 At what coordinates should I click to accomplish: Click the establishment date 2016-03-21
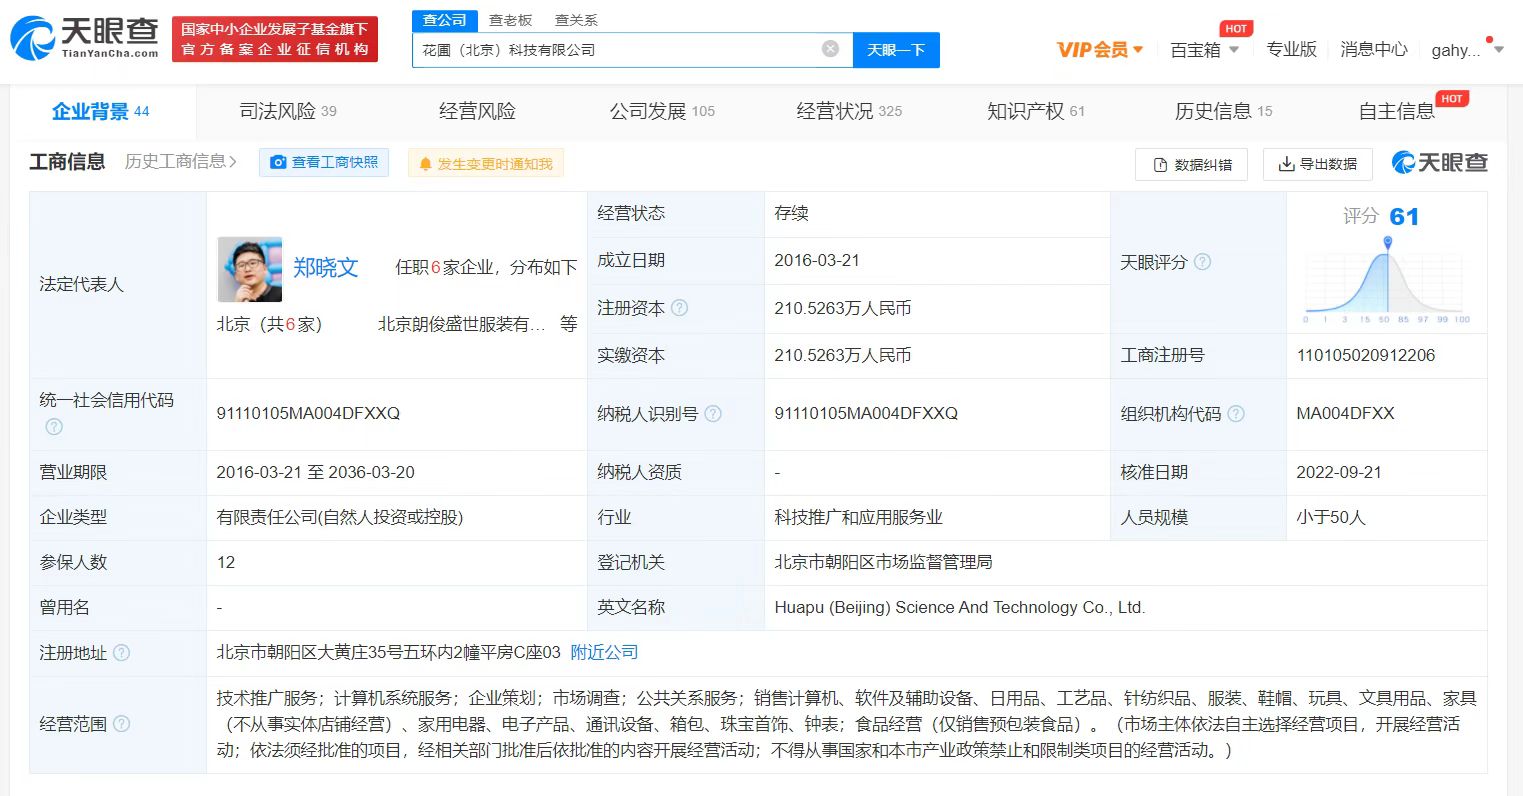[817, 260]
